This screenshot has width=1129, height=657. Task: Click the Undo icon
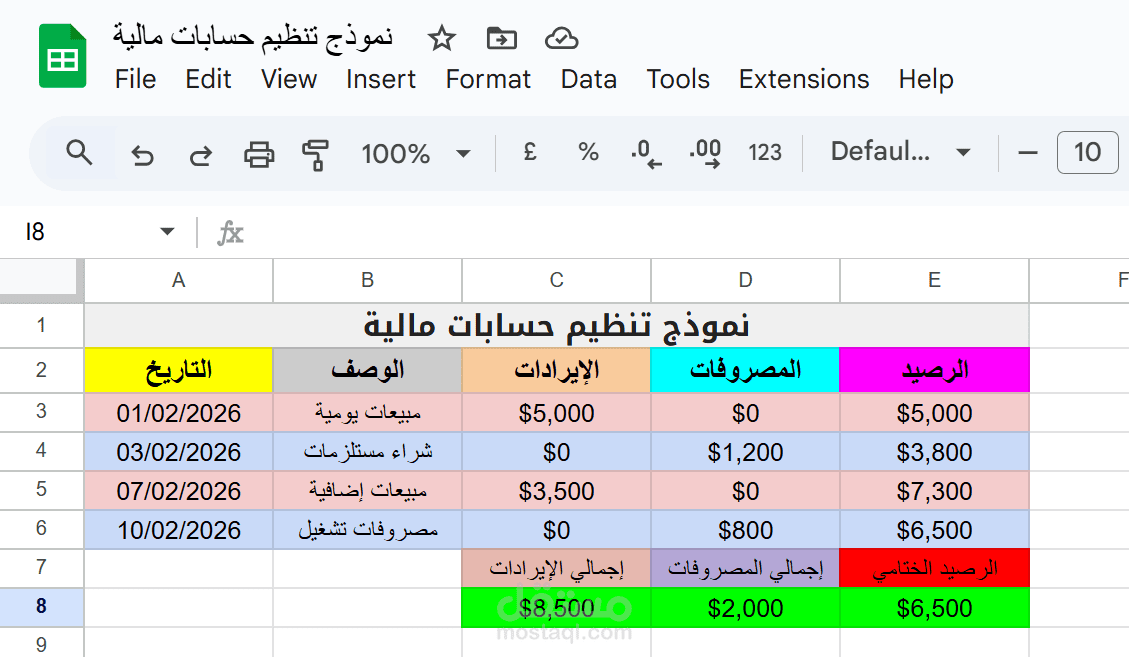[142, 153]
